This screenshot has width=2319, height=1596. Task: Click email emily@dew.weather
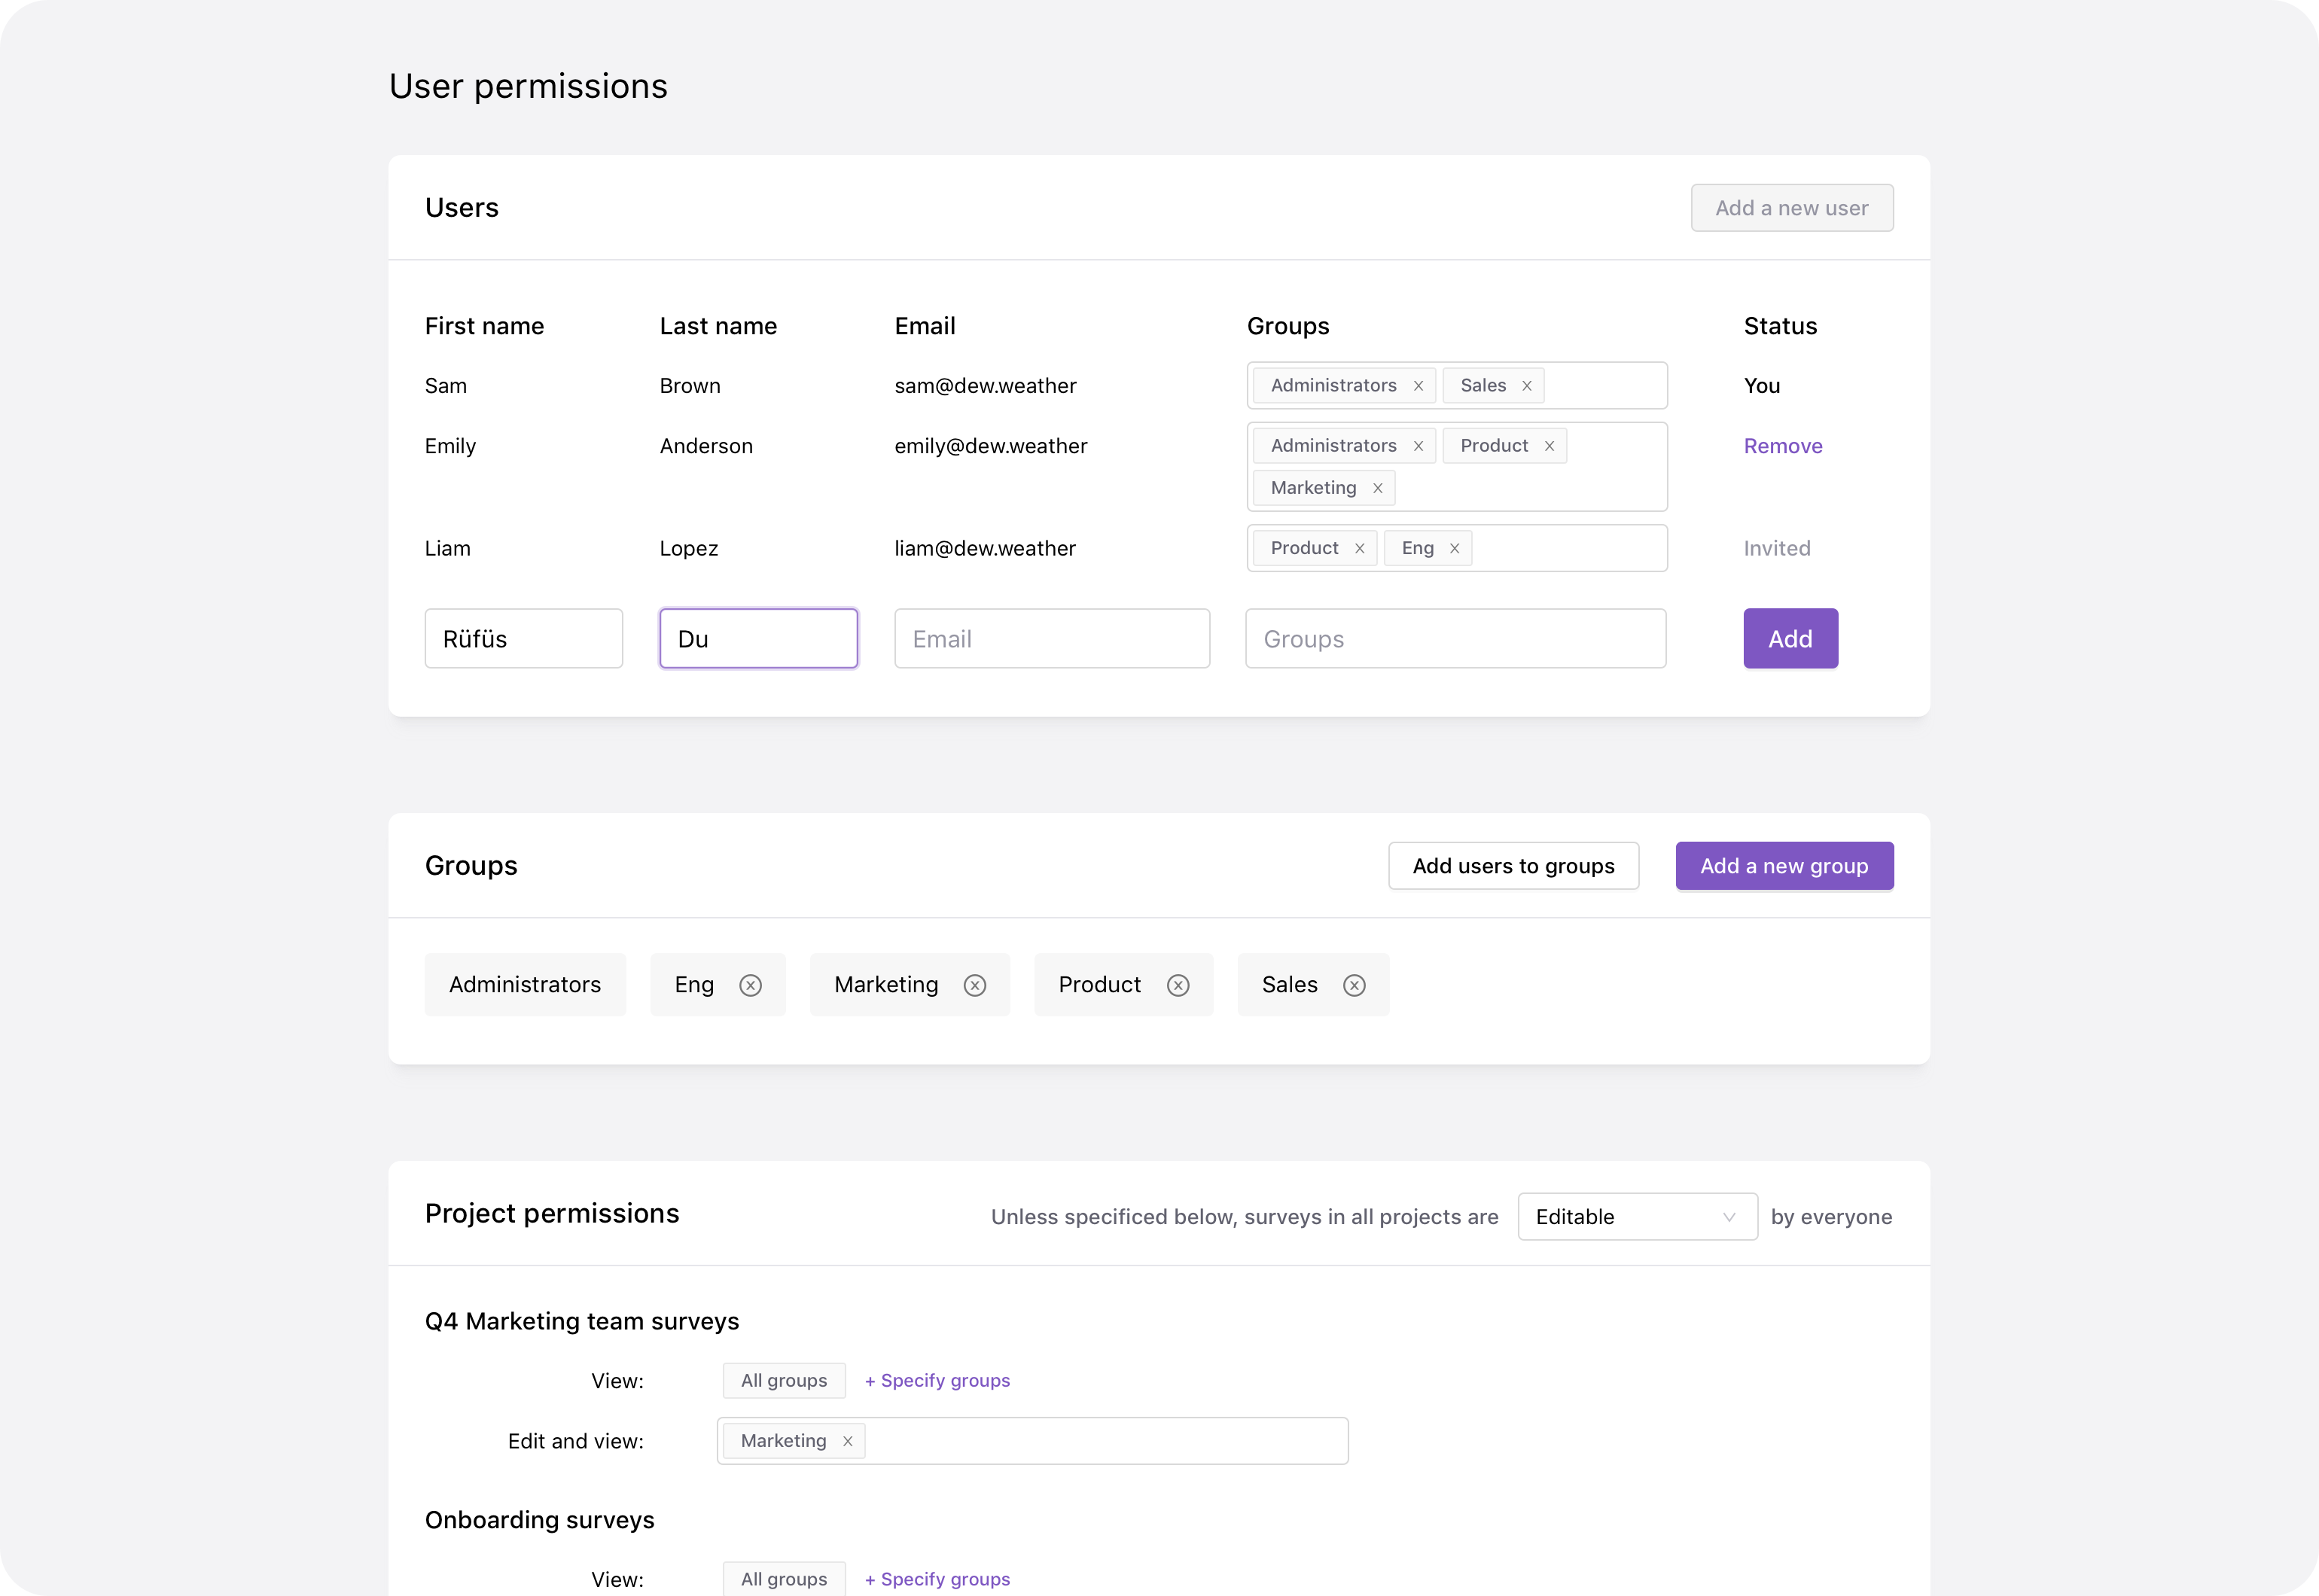[x=991, y=446]
